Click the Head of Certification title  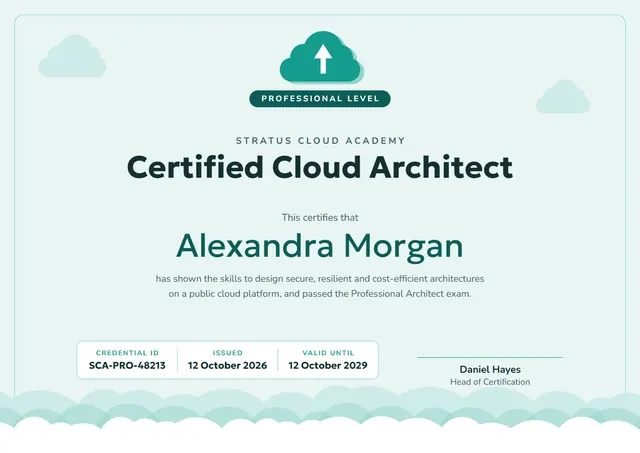coord(490,382)
